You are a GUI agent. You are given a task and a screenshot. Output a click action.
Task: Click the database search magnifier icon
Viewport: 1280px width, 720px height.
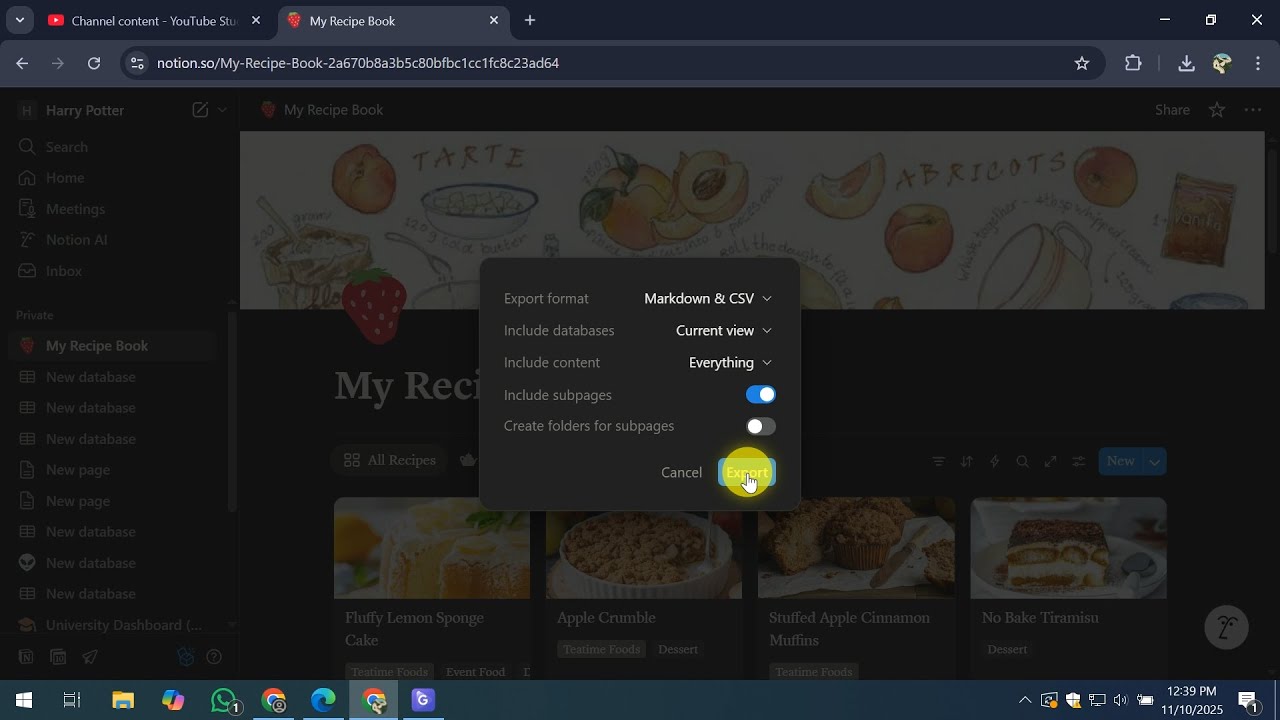click(x=1022, y=461)
